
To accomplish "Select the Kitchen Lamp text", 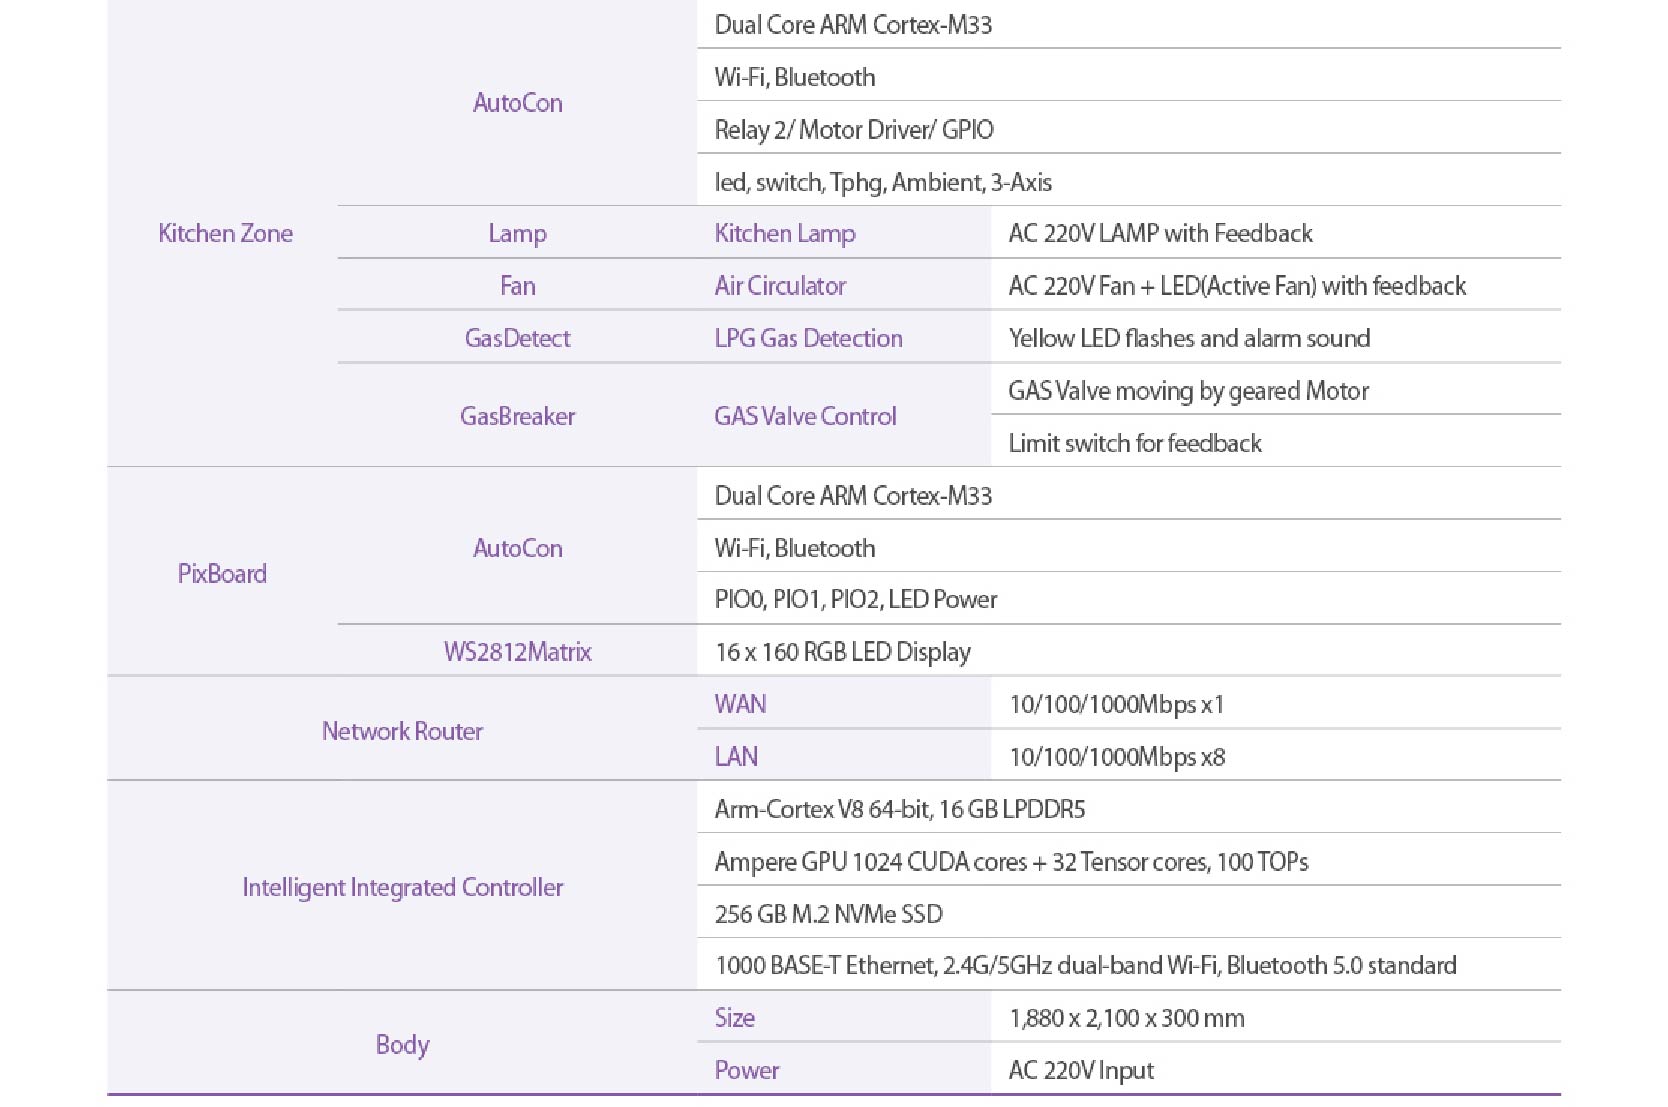I will (x=785, y=233).
